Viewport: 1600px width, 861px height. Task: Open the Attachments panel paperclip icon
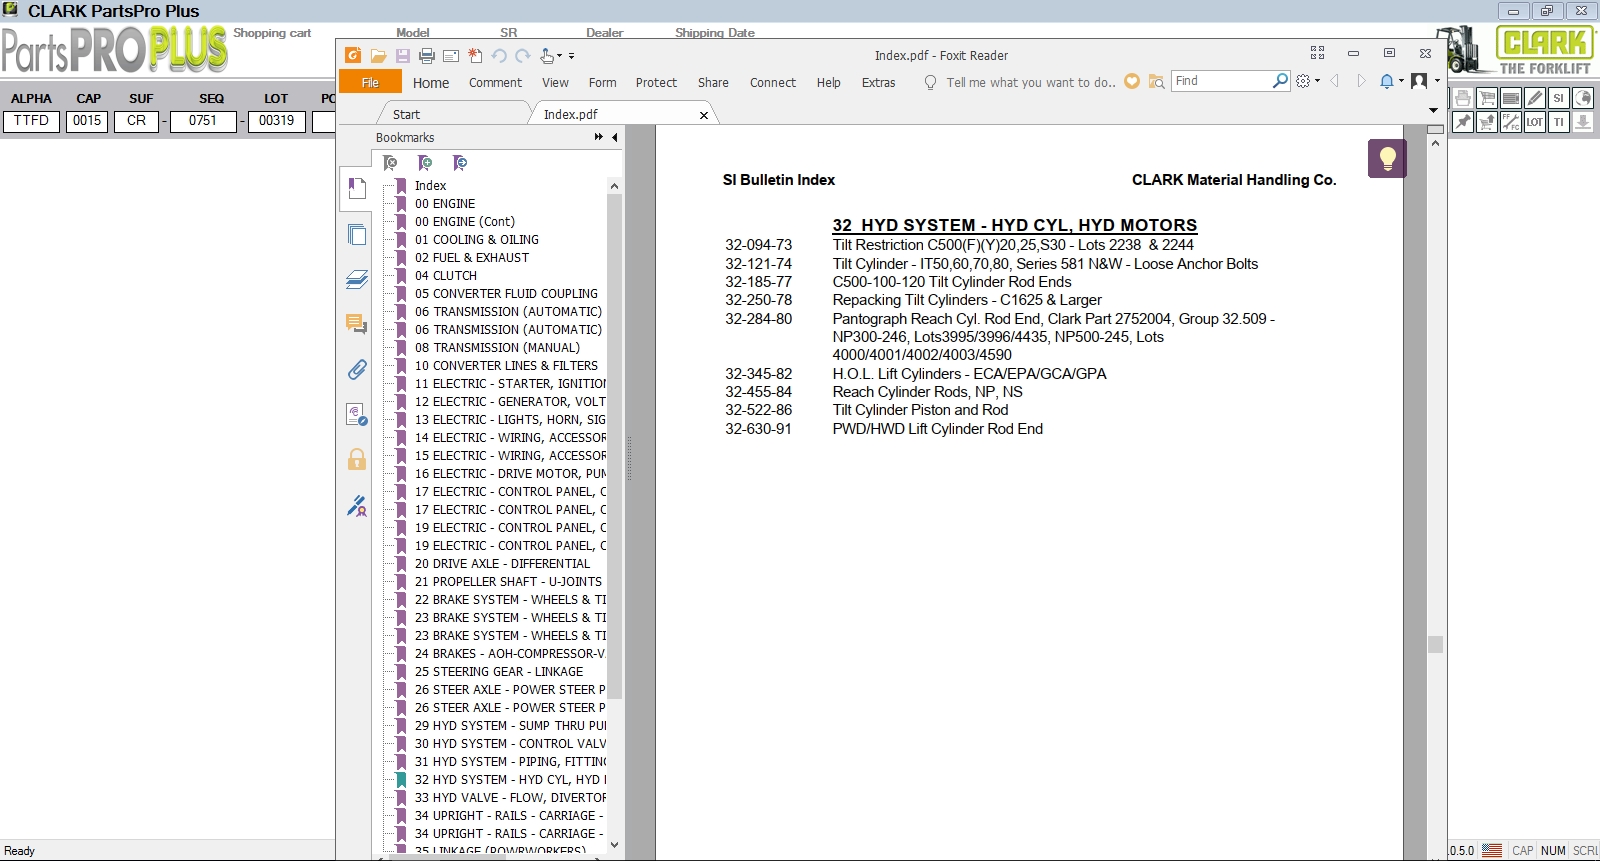(x=357, y=370)
